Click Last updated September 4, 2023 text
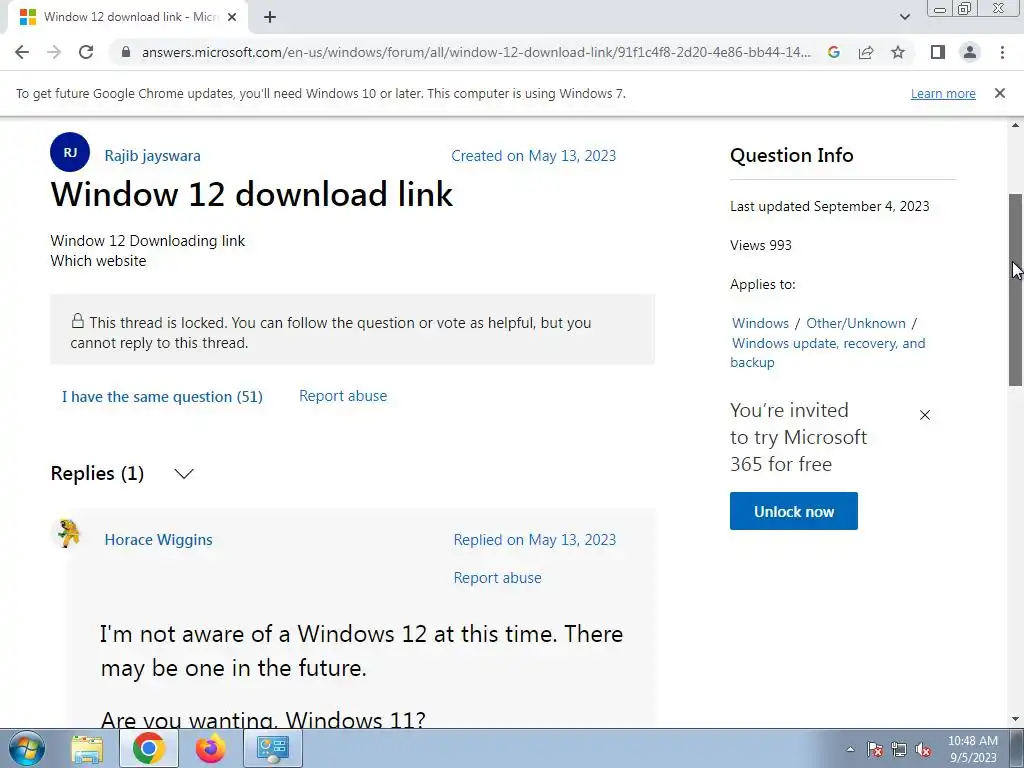1024x768 pixels. pos(829,206)
